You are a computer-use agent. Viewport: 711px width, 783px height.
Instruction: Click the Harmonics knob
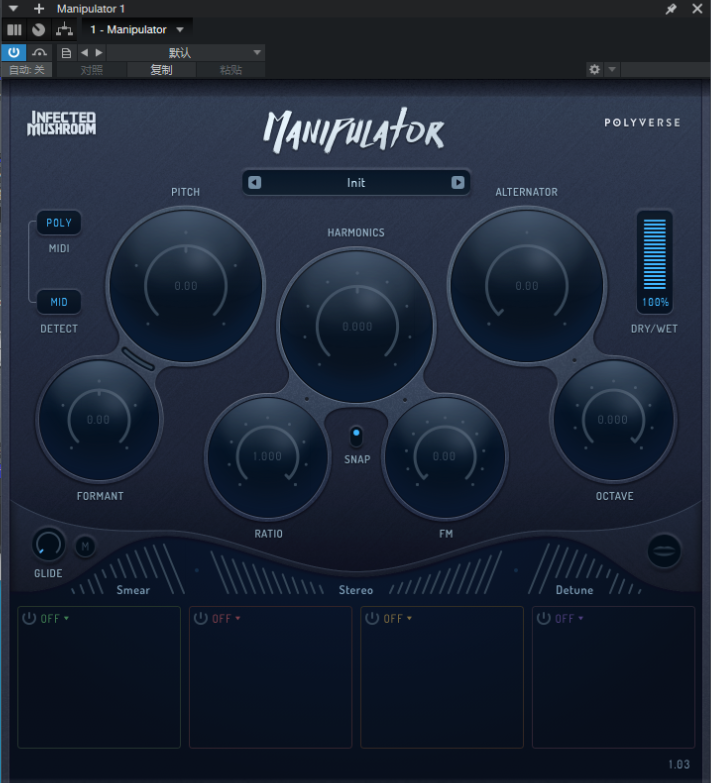click(x=357, y=327)
